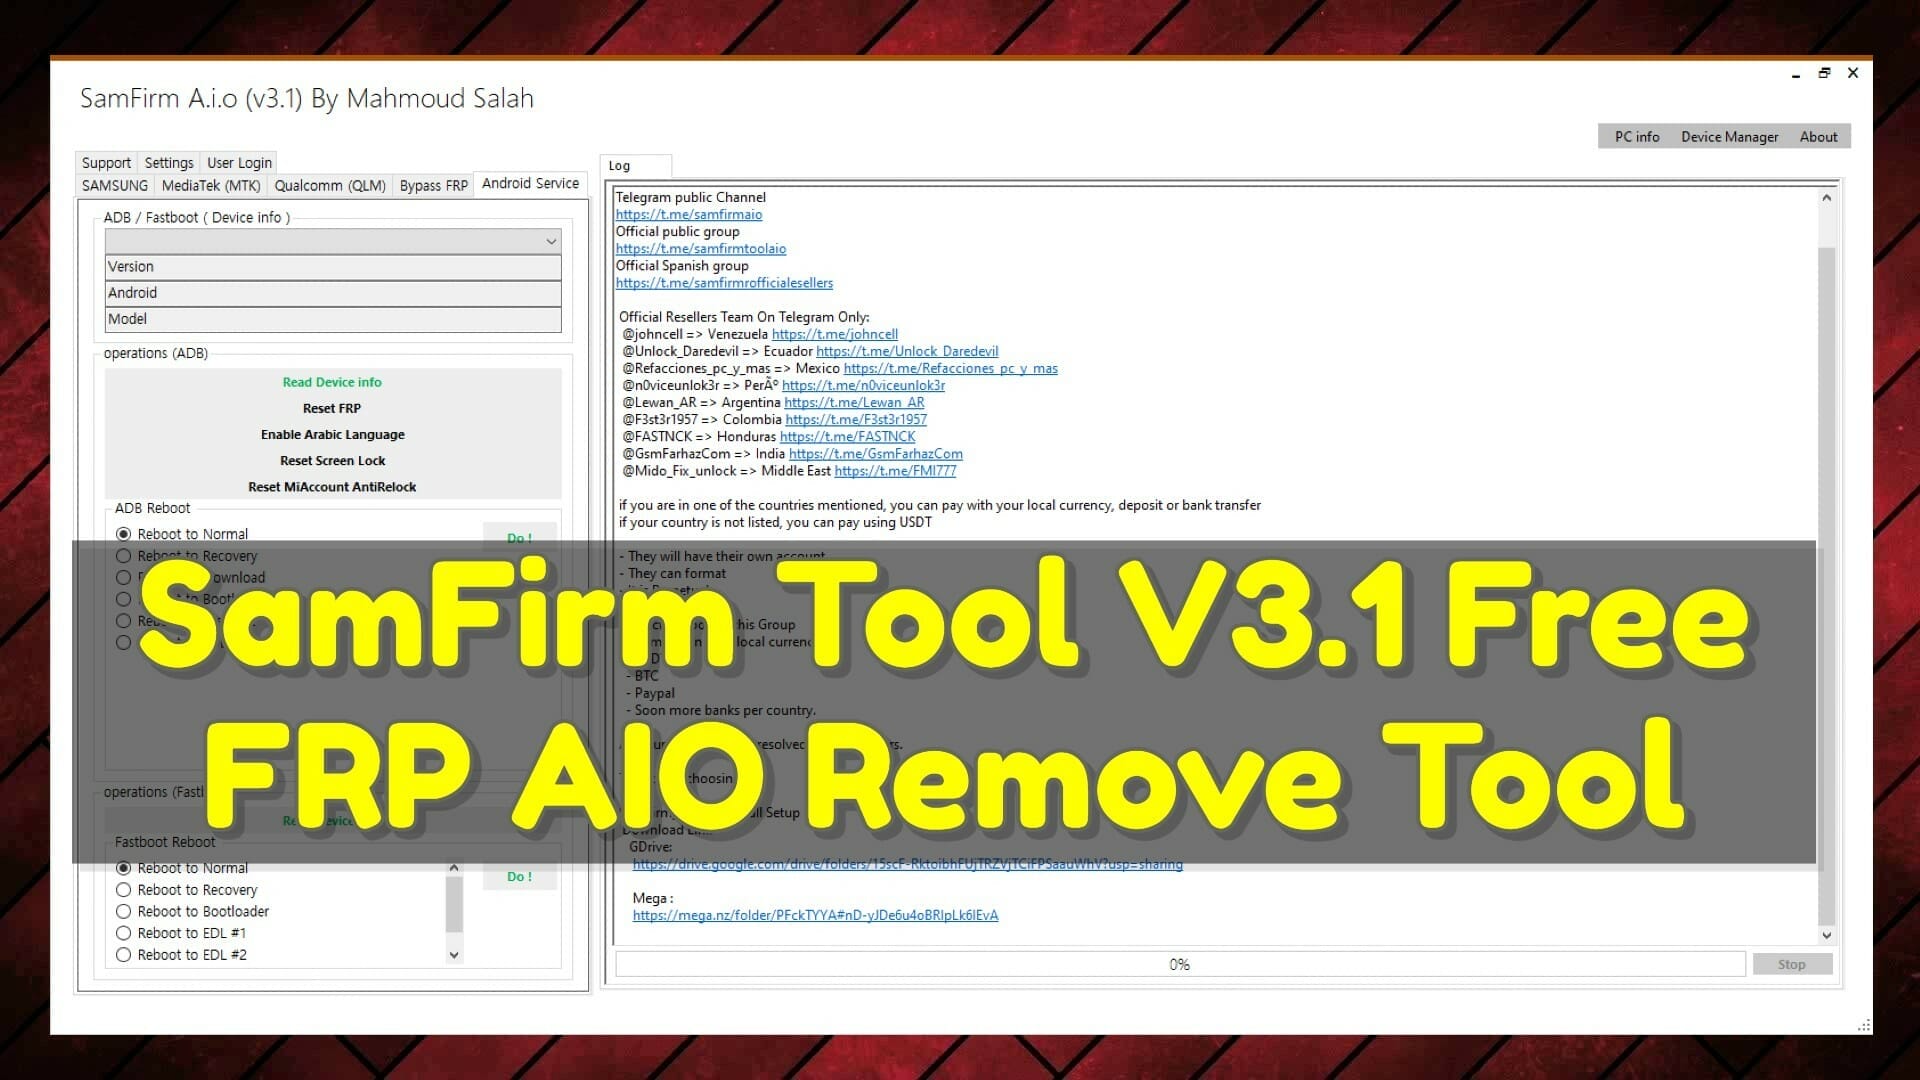The image size is (1920, 1080).
Task: Click the Reset MiAccount AntiRelock option
Action: (x=332, y=485)
